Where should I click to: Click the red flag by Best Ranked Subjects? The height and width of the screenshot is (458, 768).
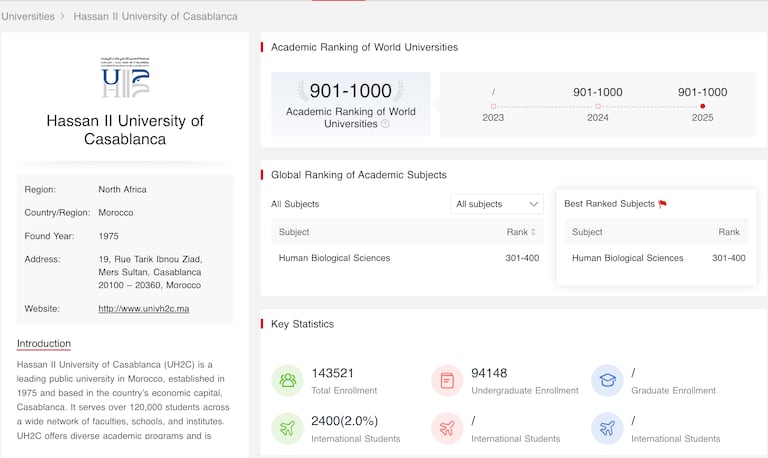click(663, 204)
